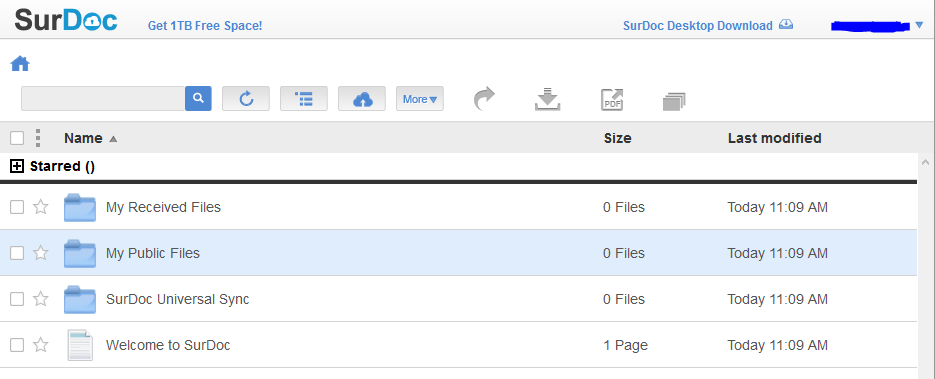This screenshot has width=935, height=379.
Task: Check the My Received Files checkbox
Action: click(17, 207)
